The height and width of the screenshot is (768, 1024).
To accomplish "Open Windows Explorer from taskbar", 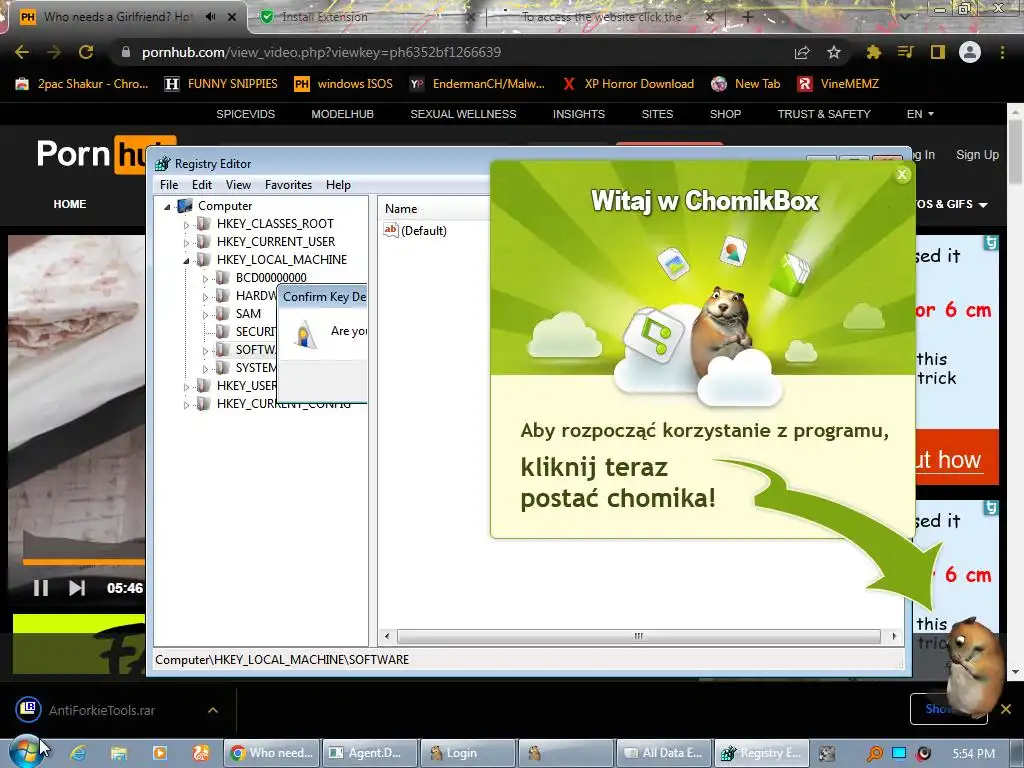I will click(119, 753).
